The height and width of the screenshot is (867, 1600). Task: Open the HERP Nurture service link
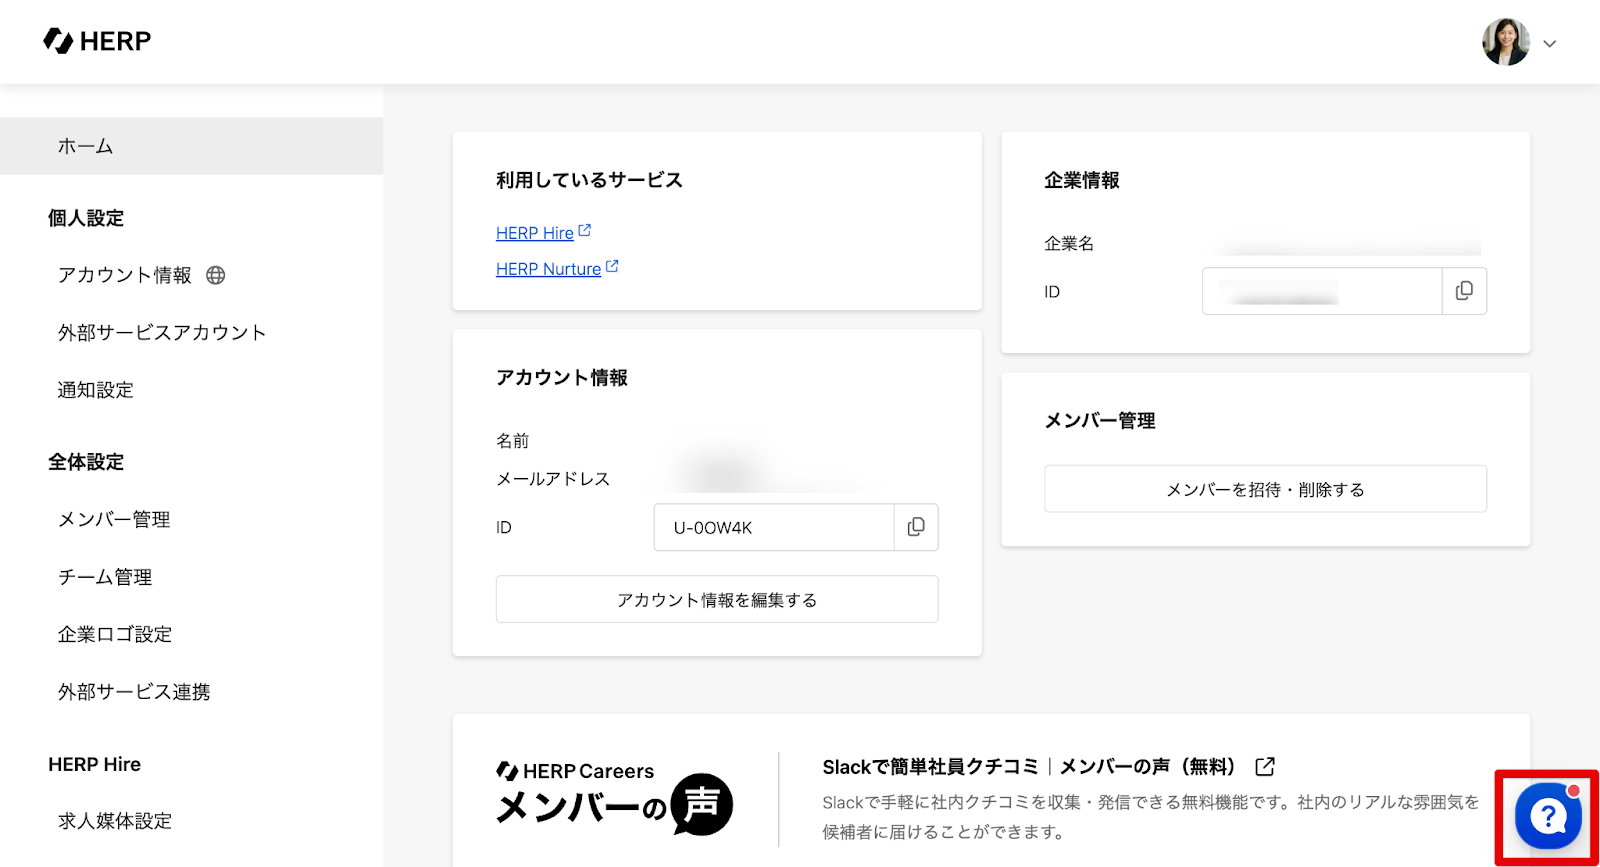point(548,269)
